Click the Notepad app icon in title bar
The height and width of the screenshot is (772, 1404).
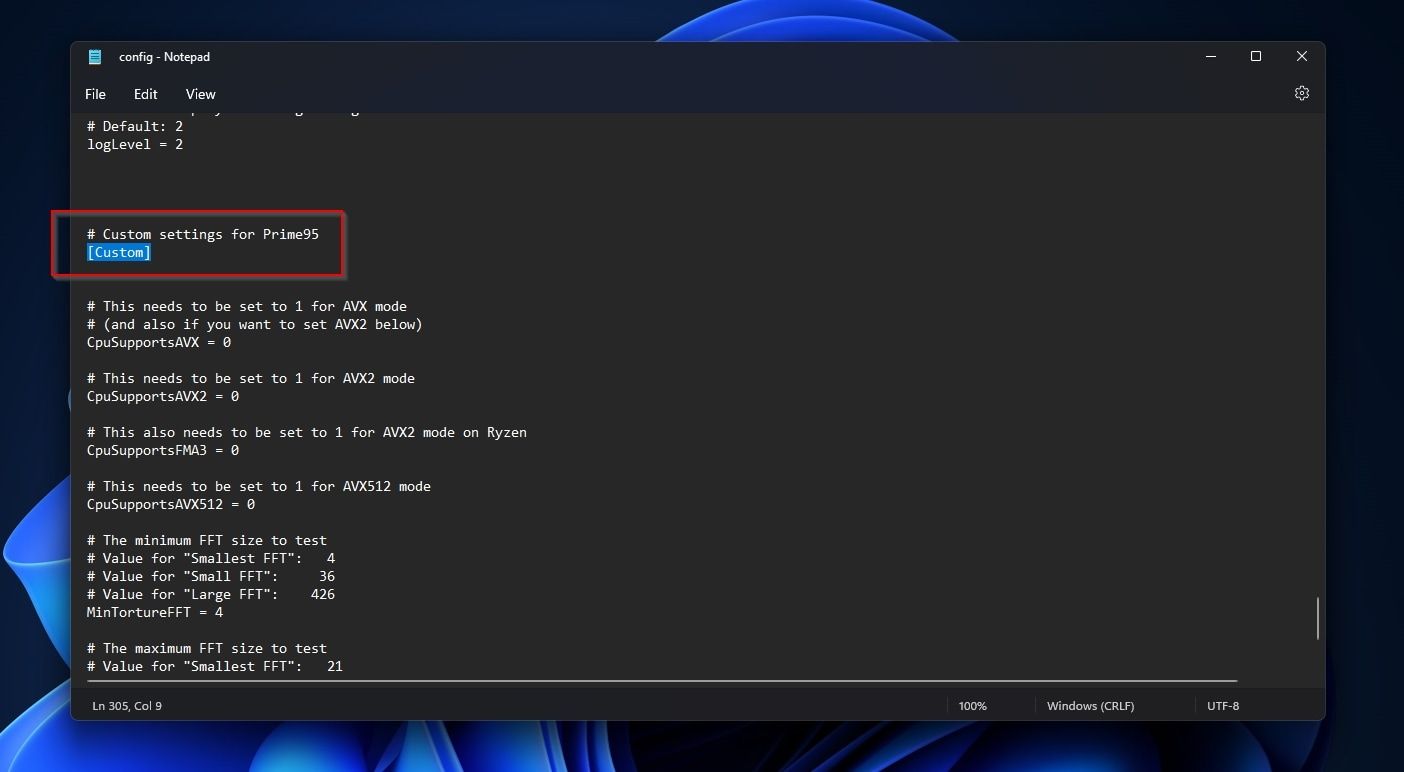coord(95,57)
